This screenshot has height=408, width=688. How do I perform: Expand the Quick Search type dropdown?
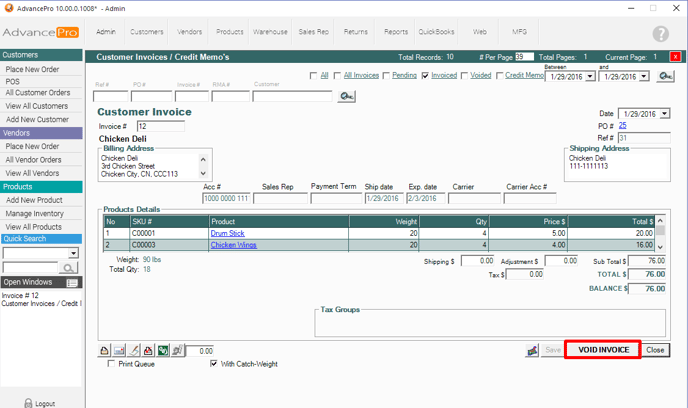(74, 254)
